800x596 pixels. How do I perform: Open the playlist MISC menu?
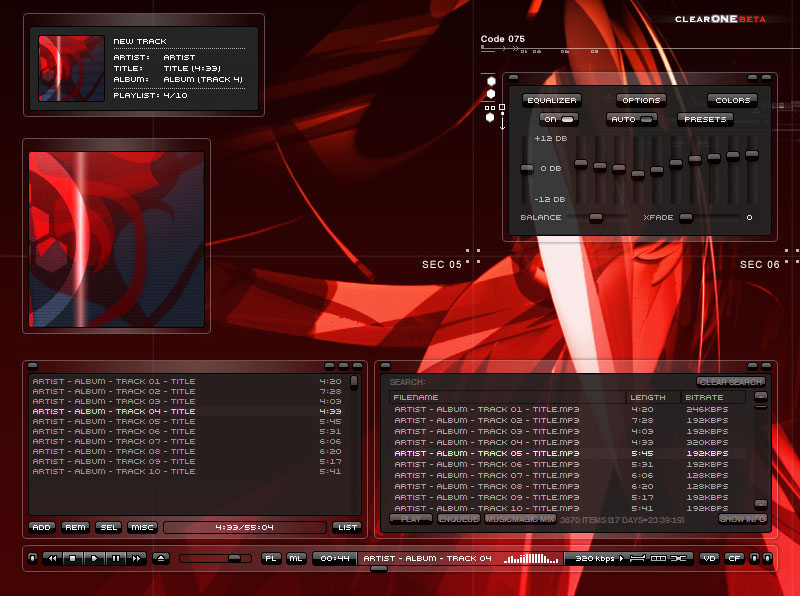click(x=142, y=527)
